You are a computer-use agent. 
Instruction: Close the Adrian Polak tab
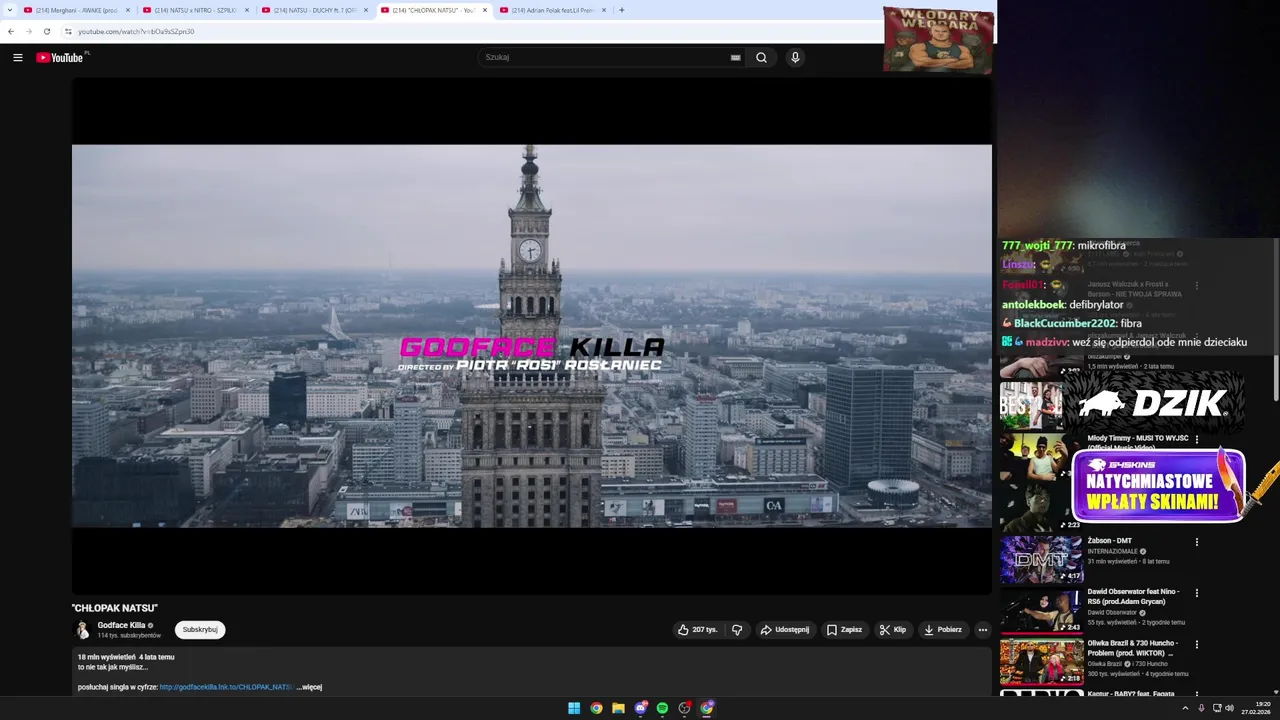(x=604, y=10)
